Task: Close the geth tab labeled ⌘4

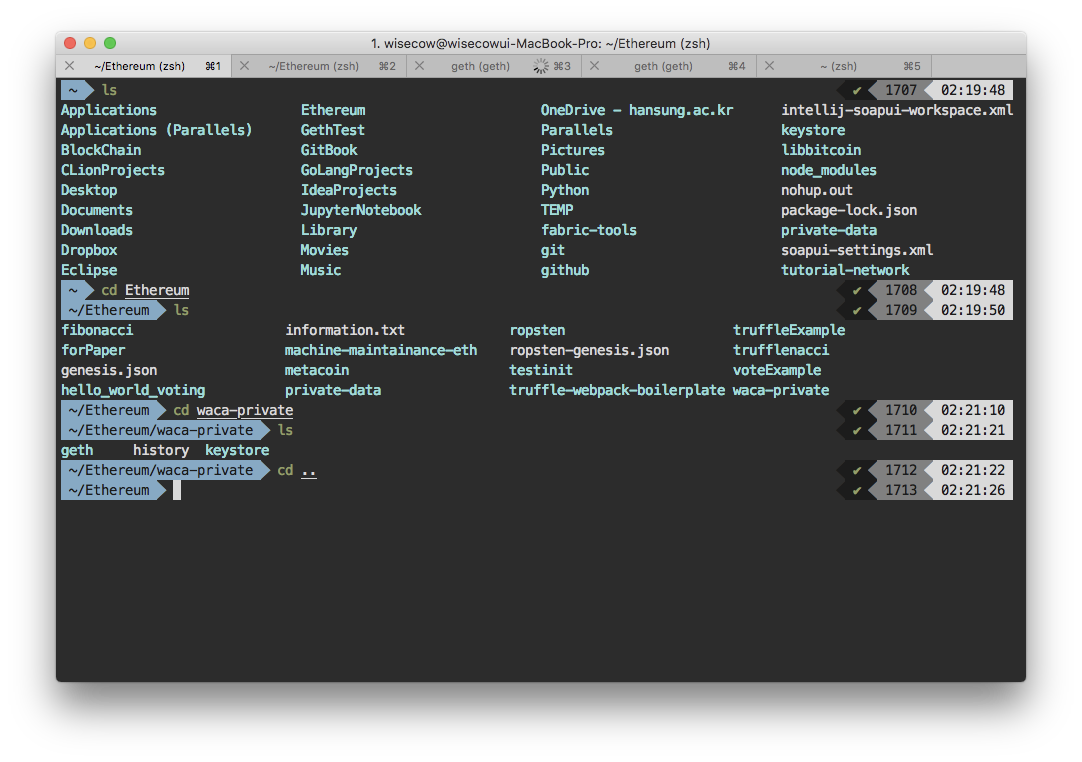Action: pos(594,66)
